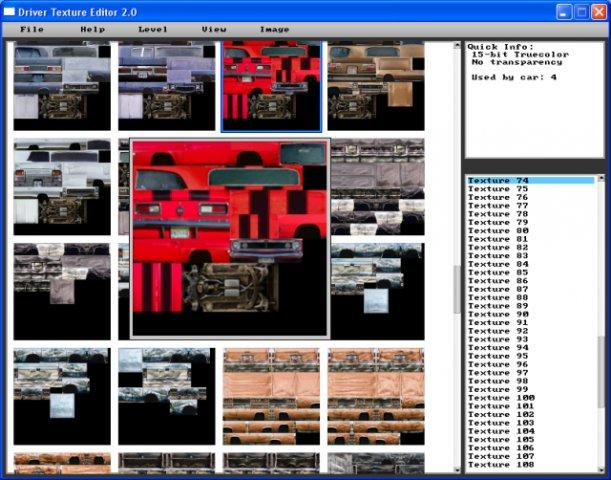Click thumbnail grid scrollbar thumb

(457, 289)
